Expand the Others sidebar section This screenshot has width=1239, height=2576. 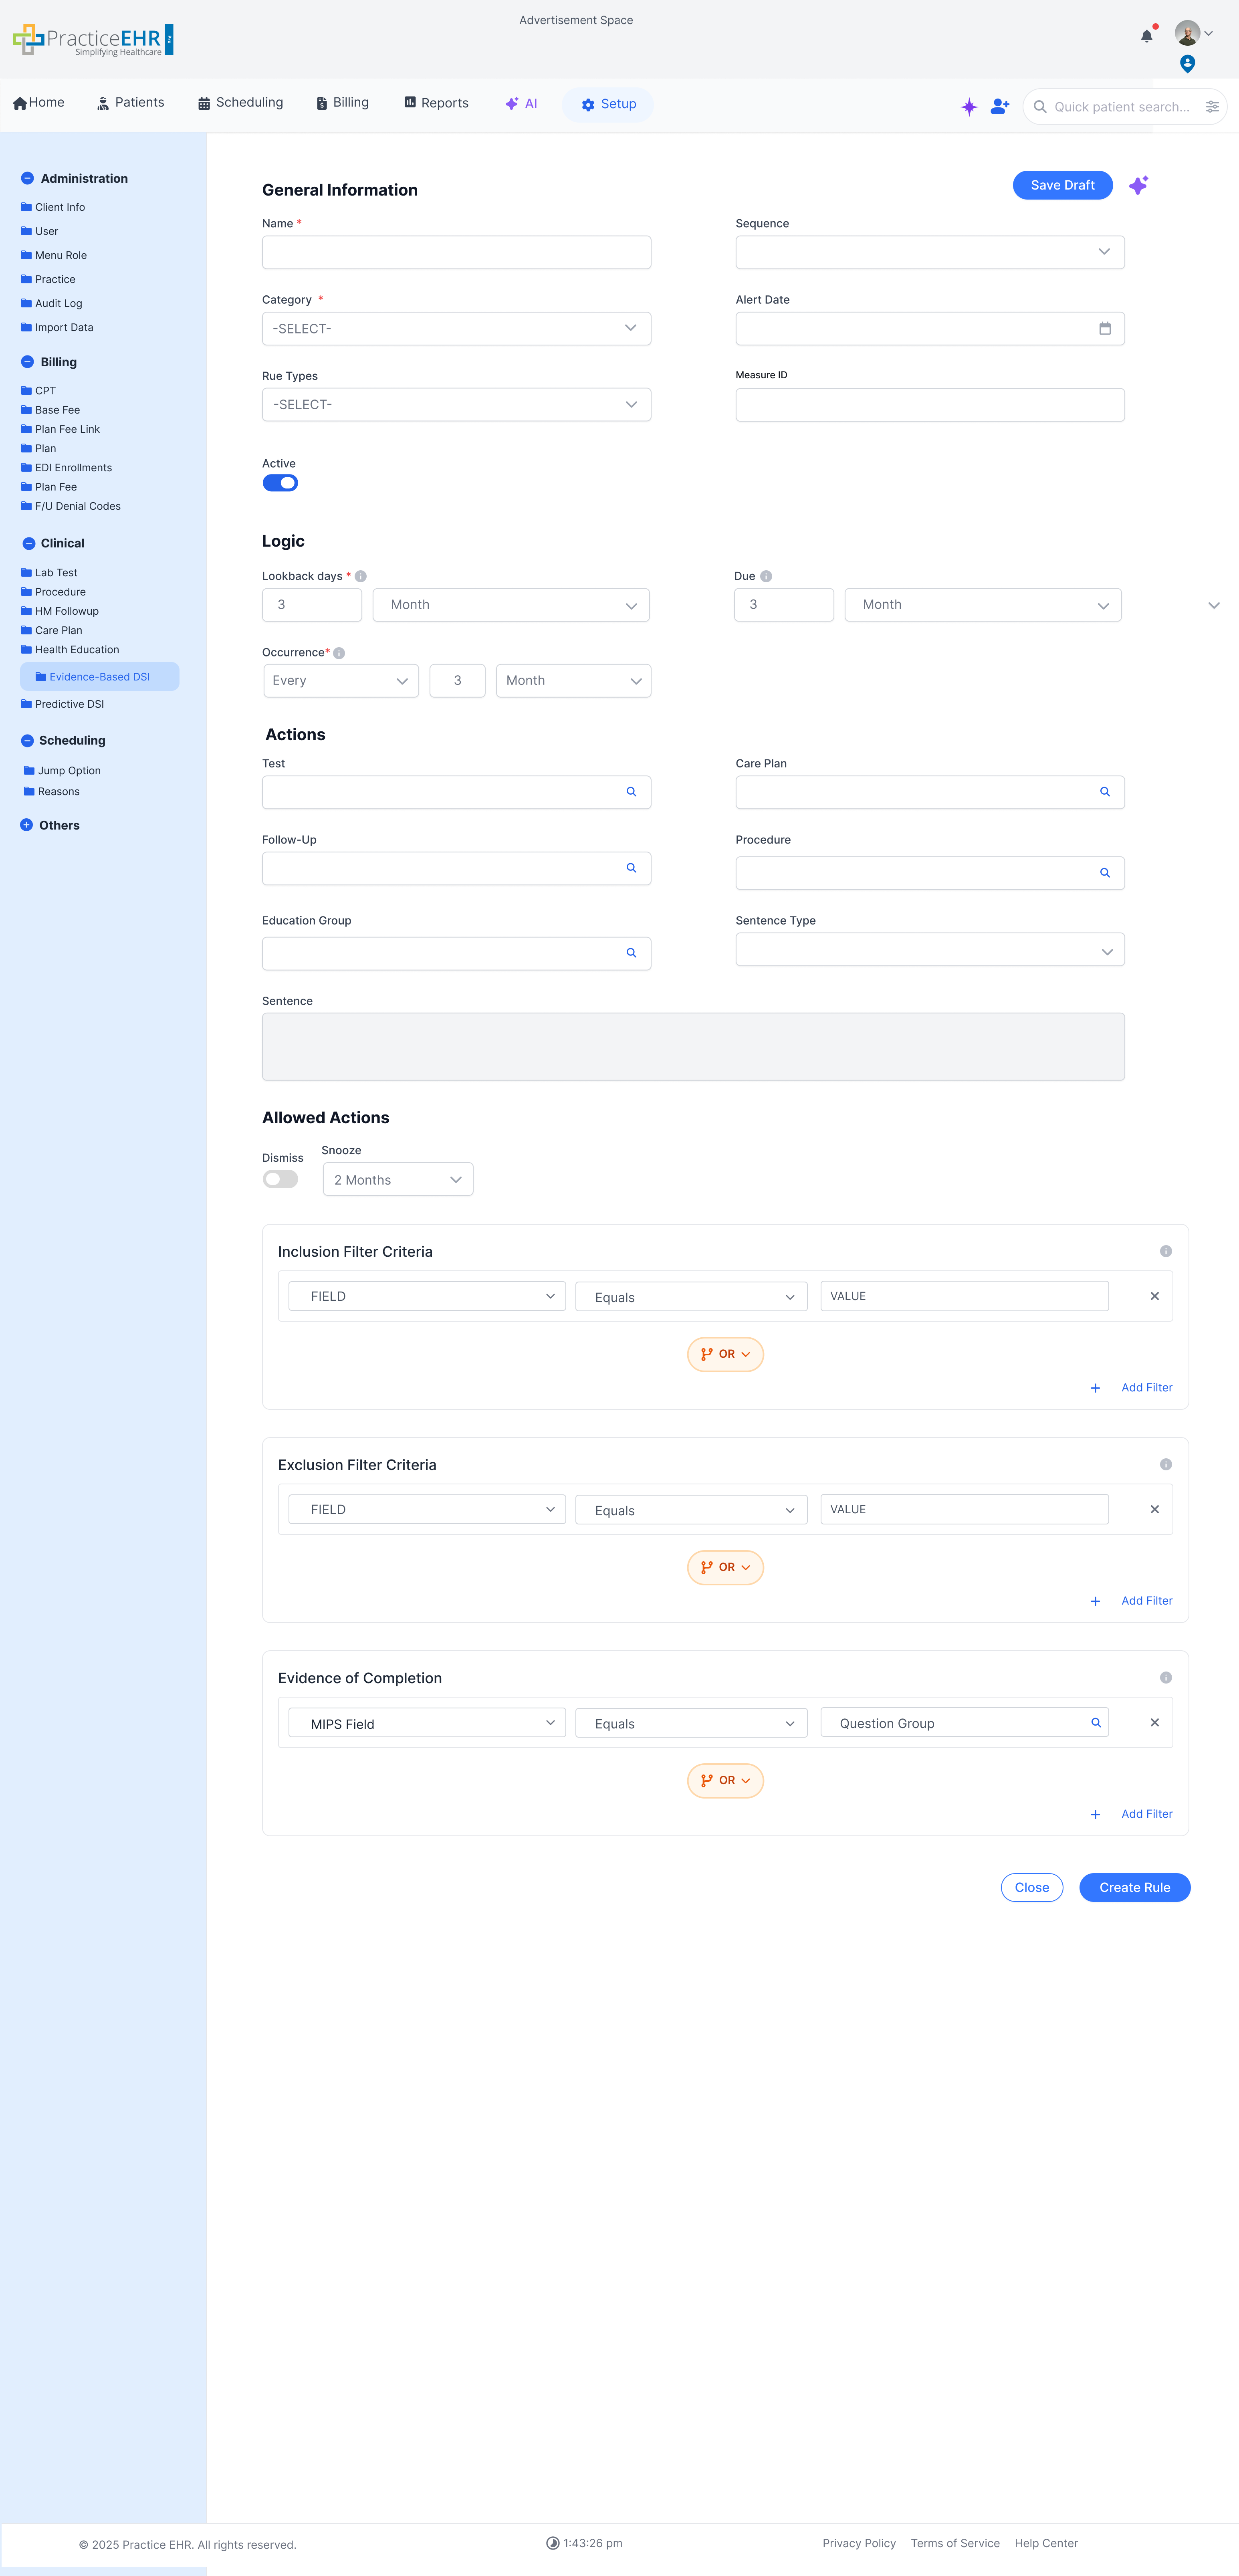tap(27, 825)
